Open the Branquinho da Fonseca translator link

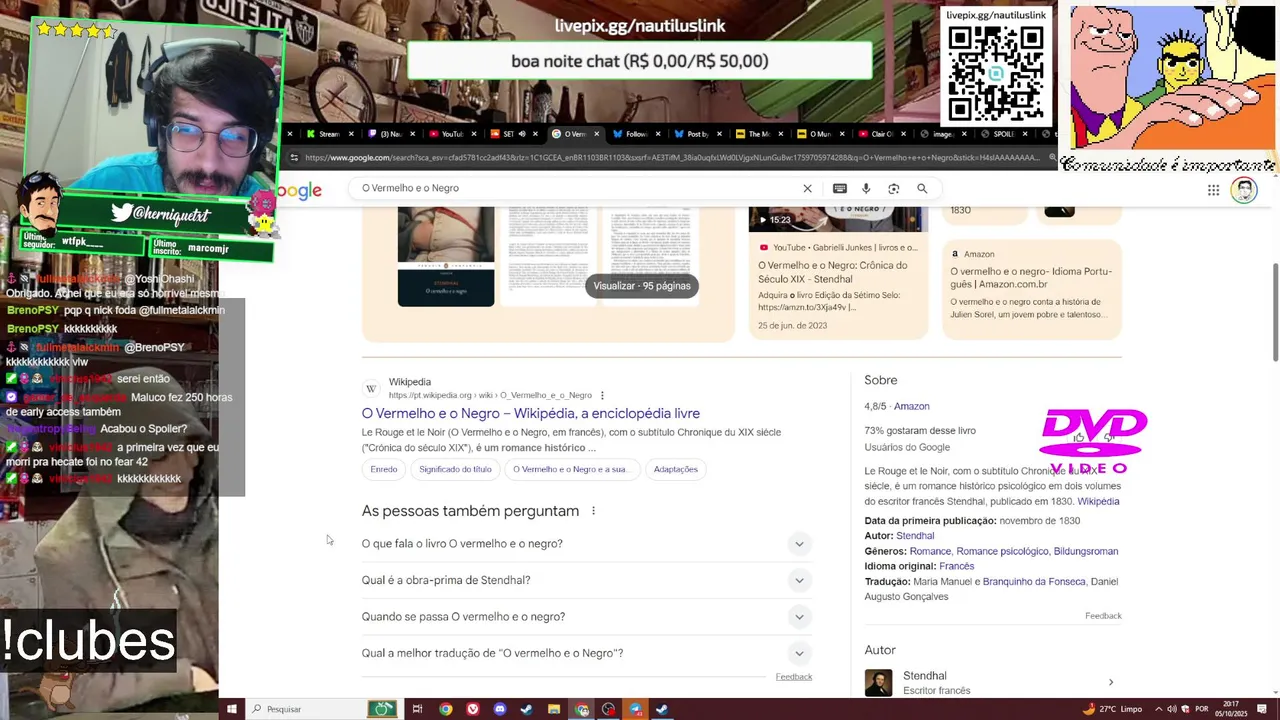(x=1033, y=581)
